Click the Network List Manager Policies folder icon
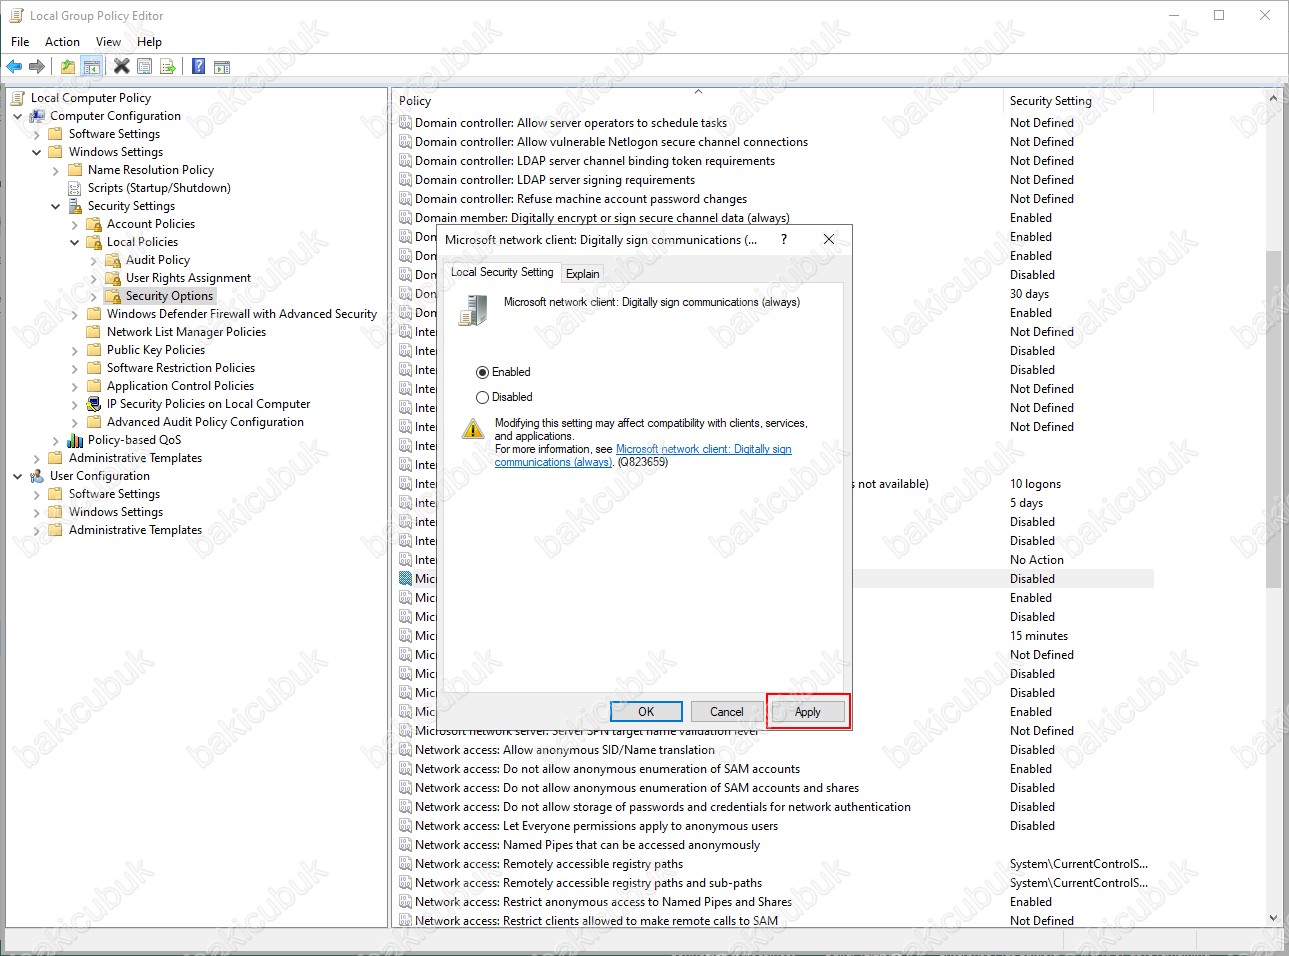 coord(94,332)
